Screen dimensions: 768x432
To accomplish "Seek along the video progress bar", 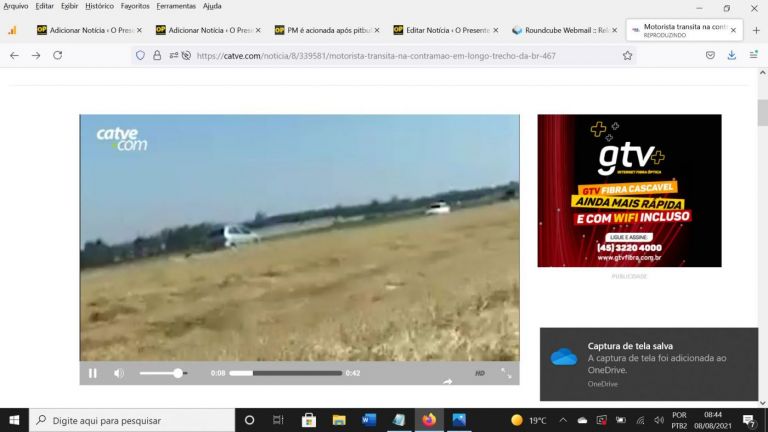I will (286, 373).
